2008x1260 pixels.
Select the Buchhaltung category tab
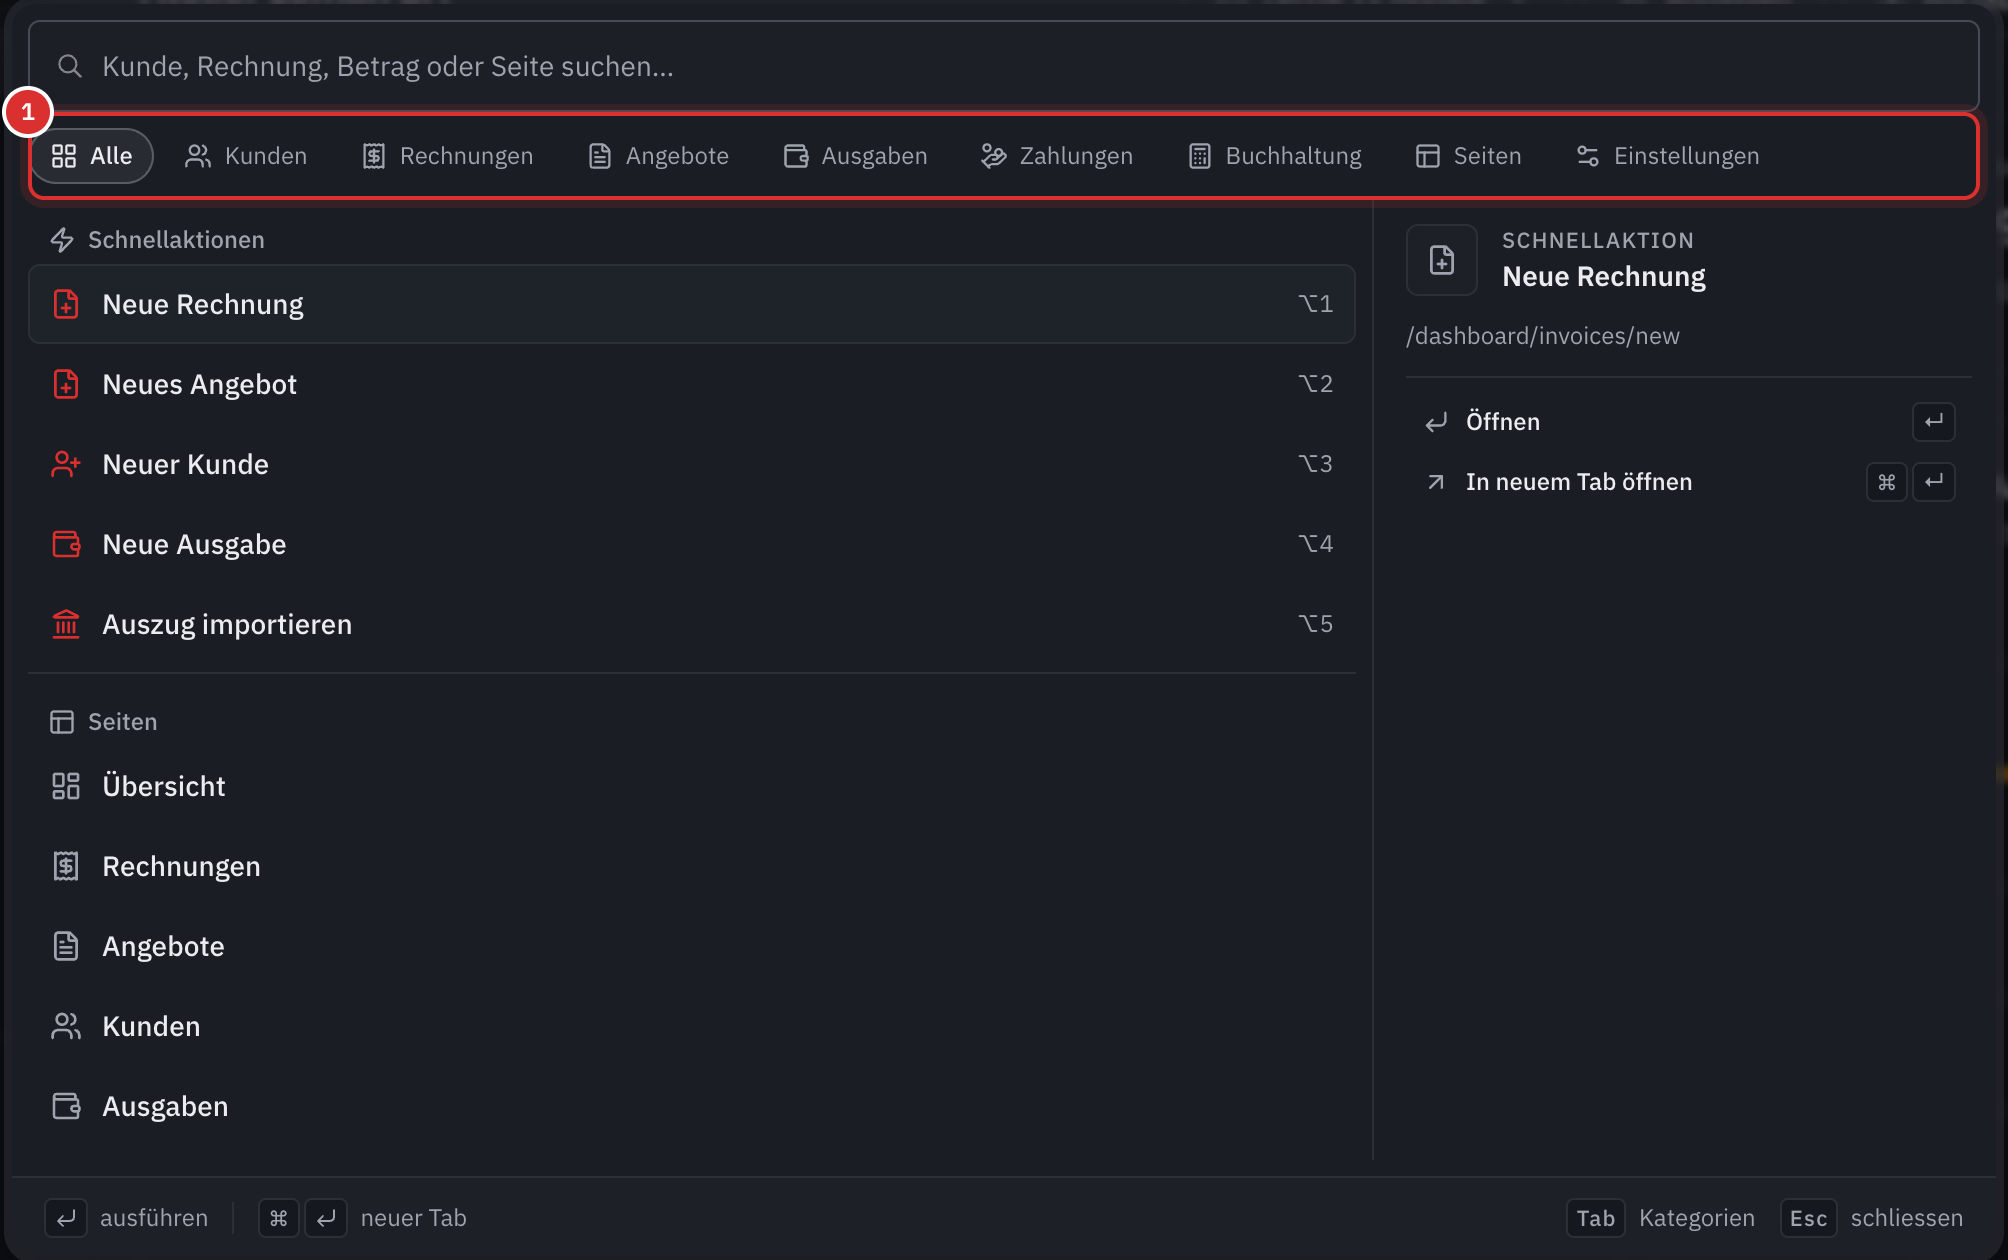1275,156
